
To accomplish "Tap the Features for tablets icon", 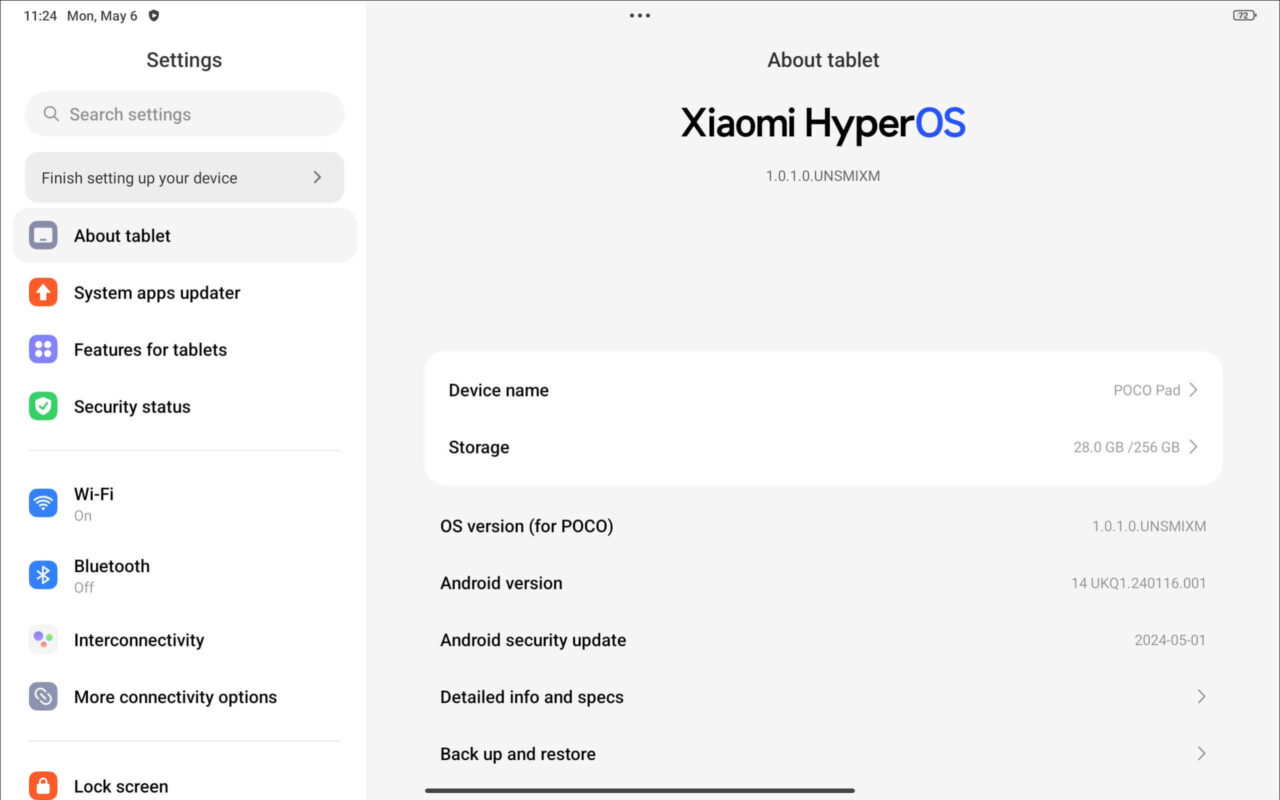I will coord(43,350).
